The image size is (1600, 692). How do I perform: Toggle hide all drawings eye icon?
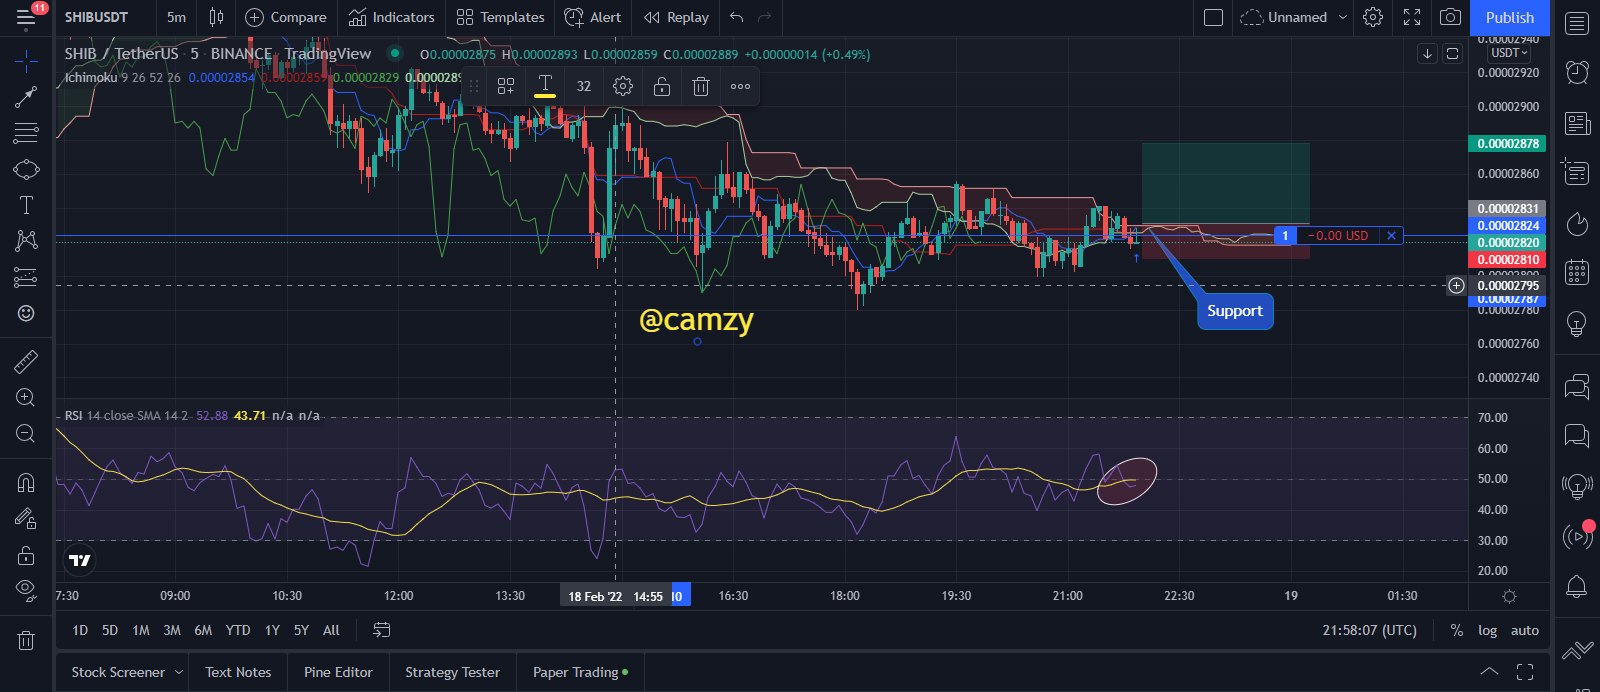click(26, 588)
